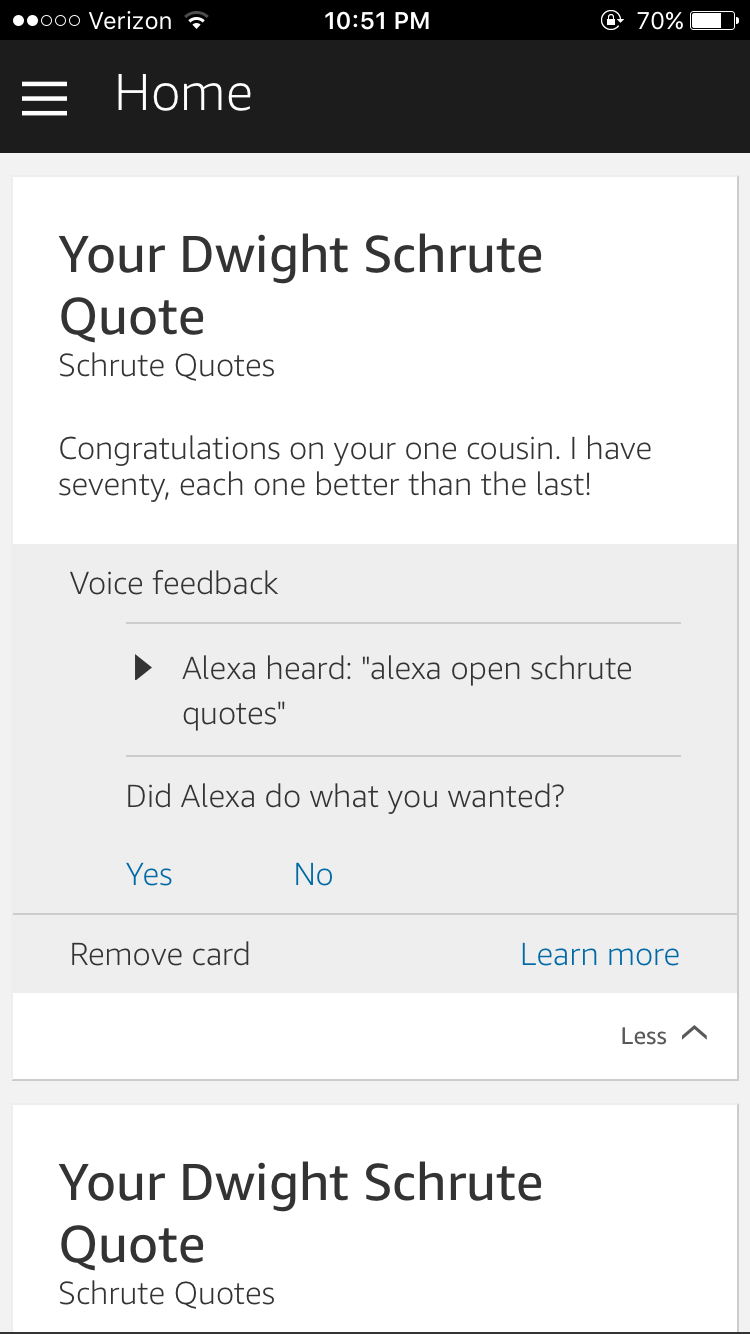Answer Yes to Alexa feedback

pyautogui.click(x=149, y=874)
